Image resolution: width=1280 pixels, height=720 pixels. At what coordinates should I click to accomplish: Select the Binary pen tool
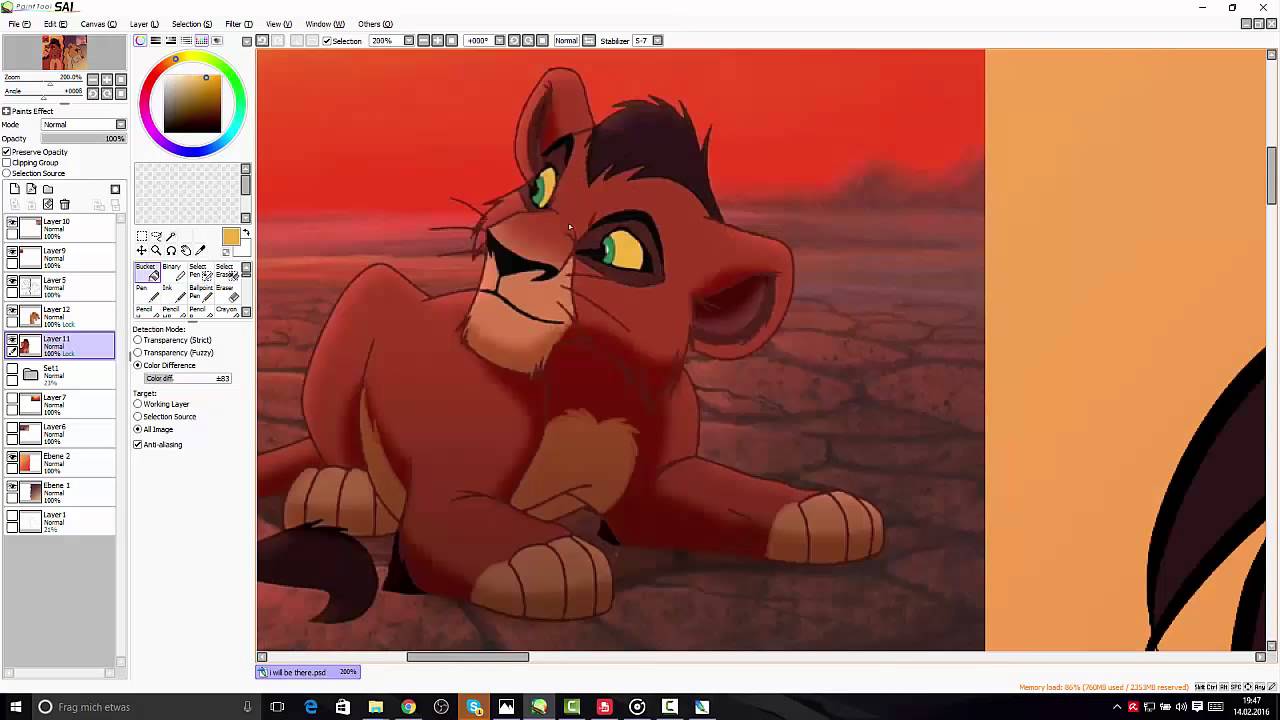[x=172, y=272]
